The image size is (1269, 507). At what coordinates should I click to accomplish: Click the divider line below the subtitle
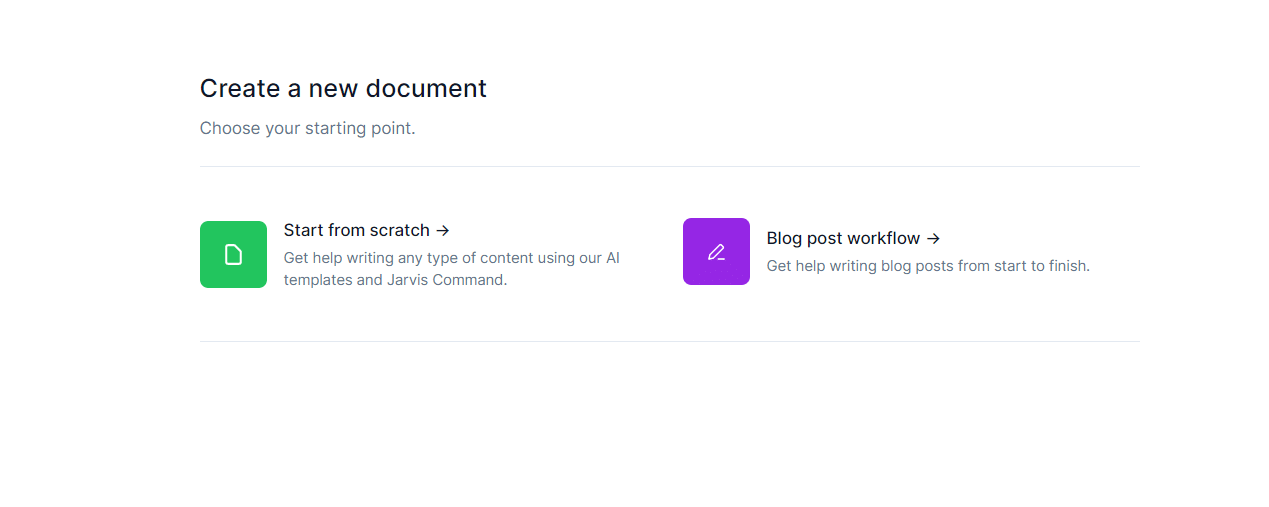click(x=669, y=166)
